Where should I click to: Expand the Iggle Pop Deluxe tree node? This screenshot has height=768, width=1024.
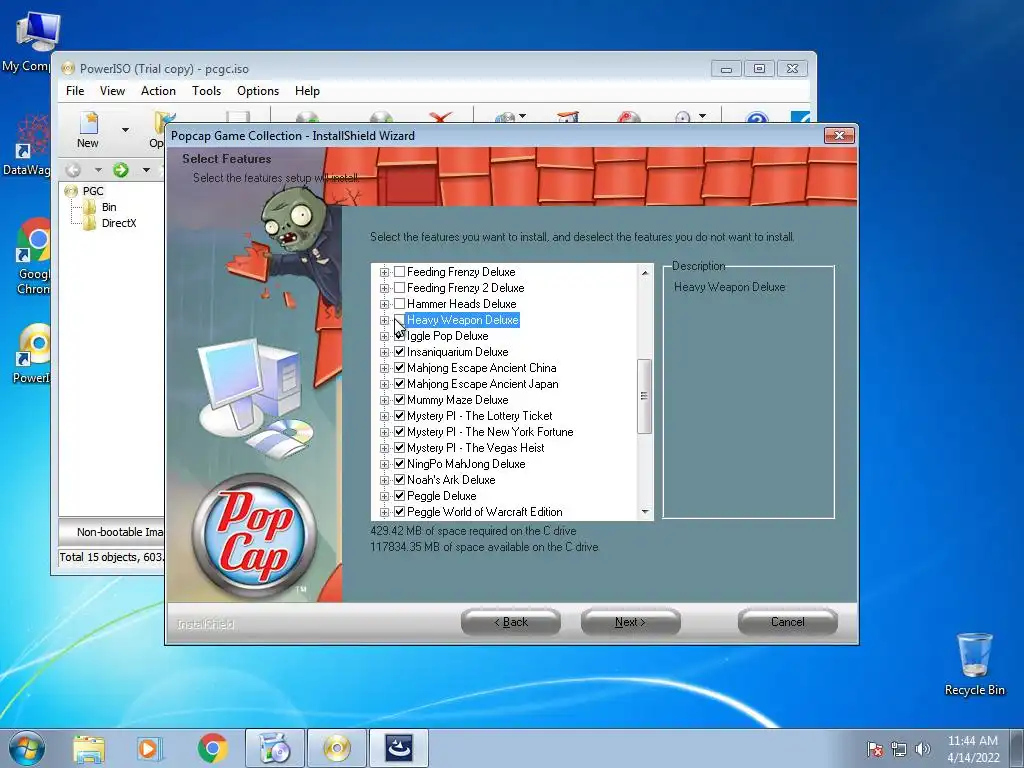point(384,336)
